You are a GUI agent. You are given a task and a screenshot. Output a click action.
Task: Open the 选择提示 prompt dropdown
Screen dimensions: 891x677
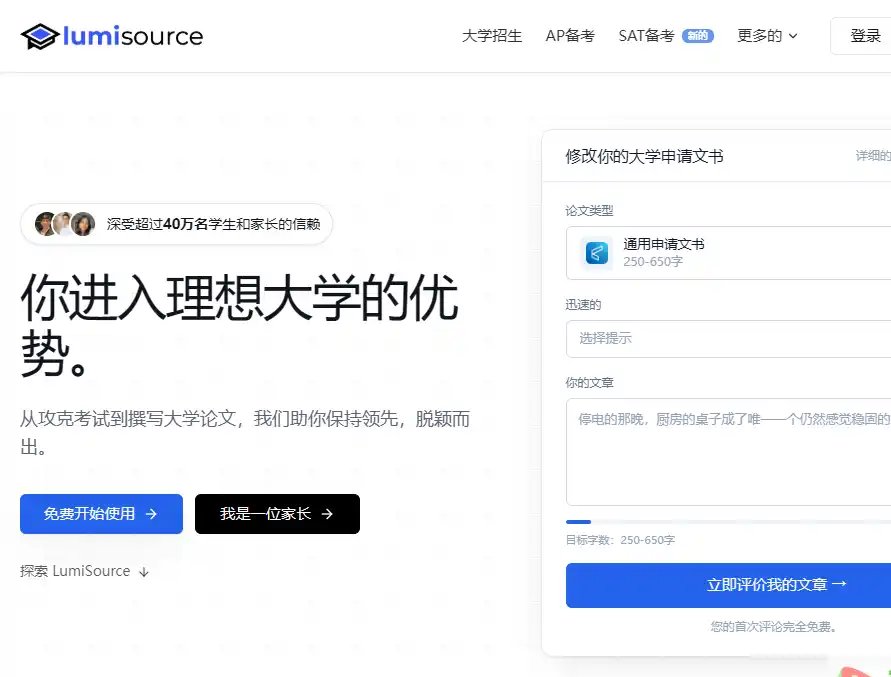pyautogui.click(x=728, y=339)
